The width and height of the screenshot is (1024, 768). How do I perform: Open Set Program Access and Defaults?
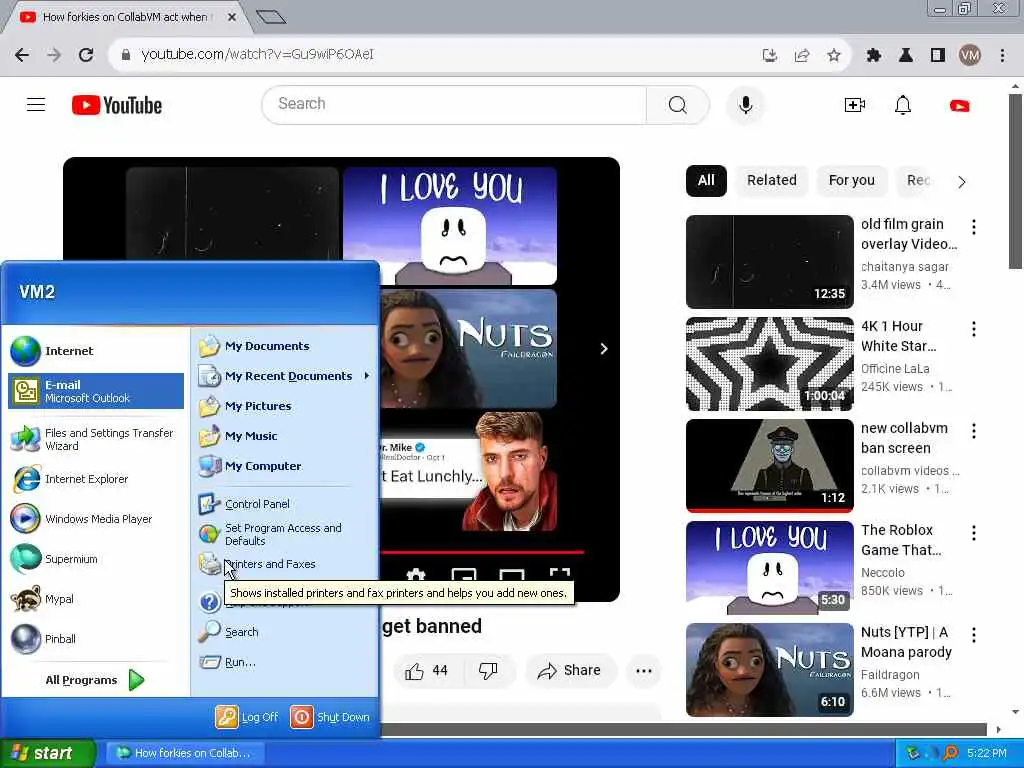coord(285,534)
